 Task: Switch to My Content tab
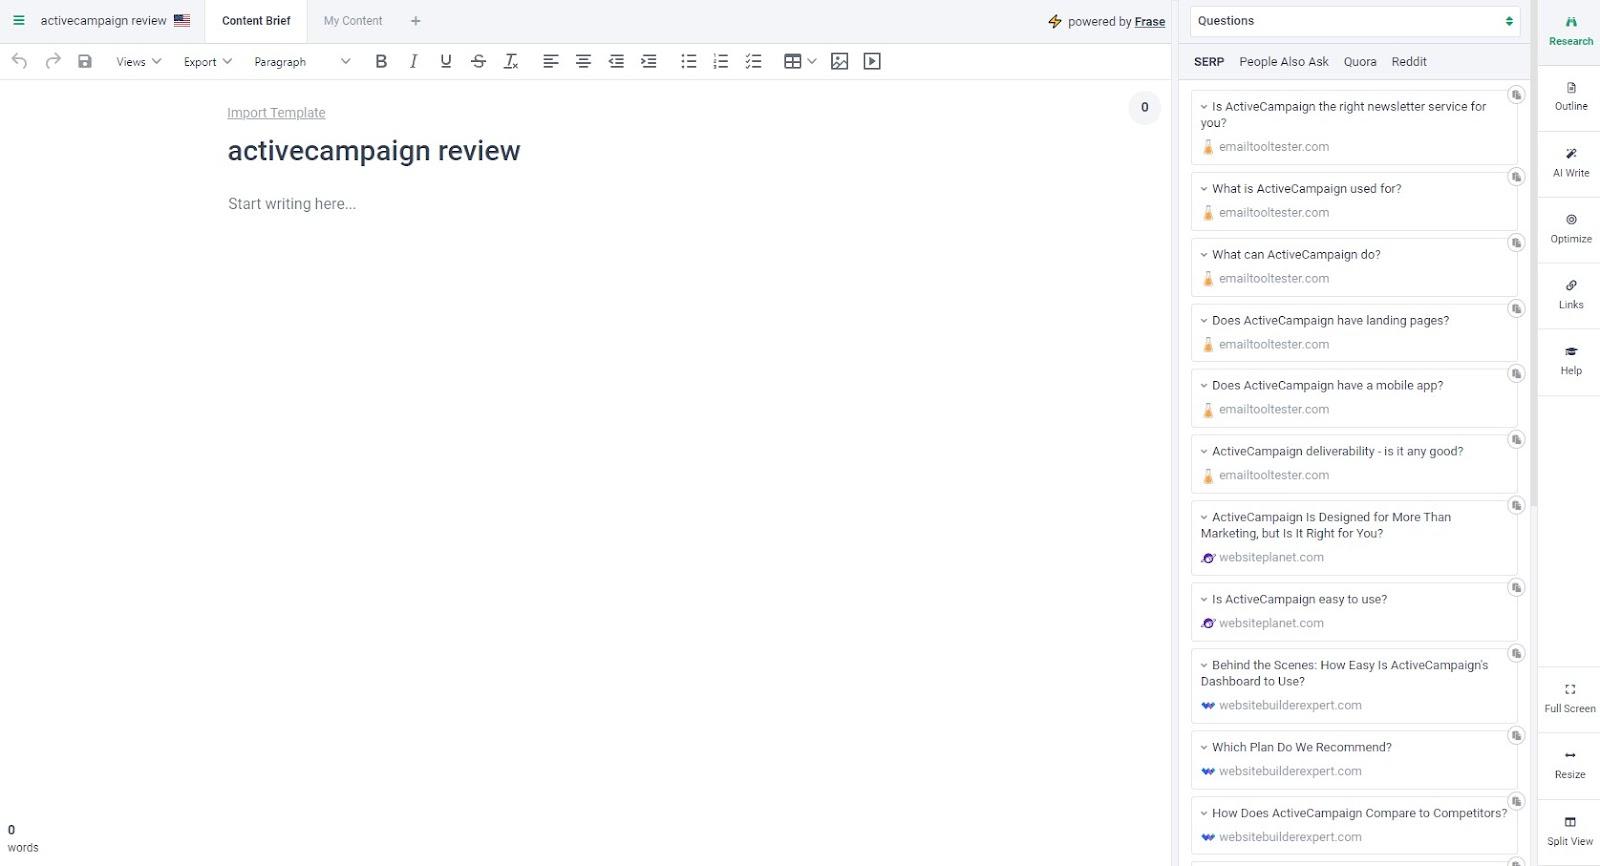(353, 21)
